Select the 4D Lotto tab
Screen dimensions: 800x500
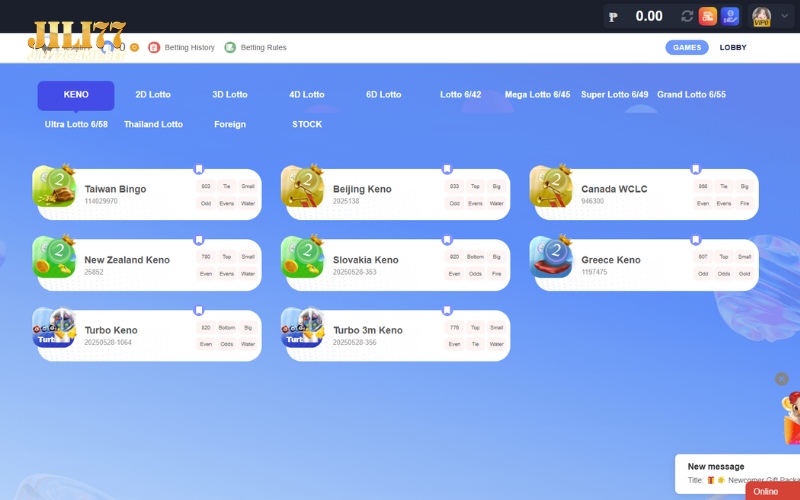(x=307, y=94)
